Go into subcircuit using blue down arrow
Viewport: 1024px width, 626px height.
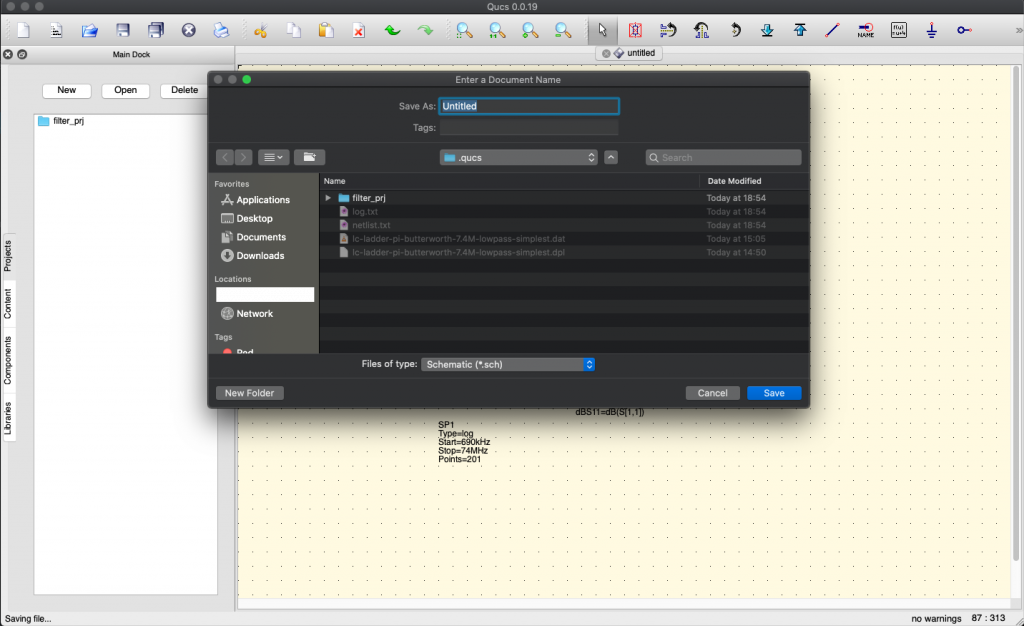click(767, 30)
